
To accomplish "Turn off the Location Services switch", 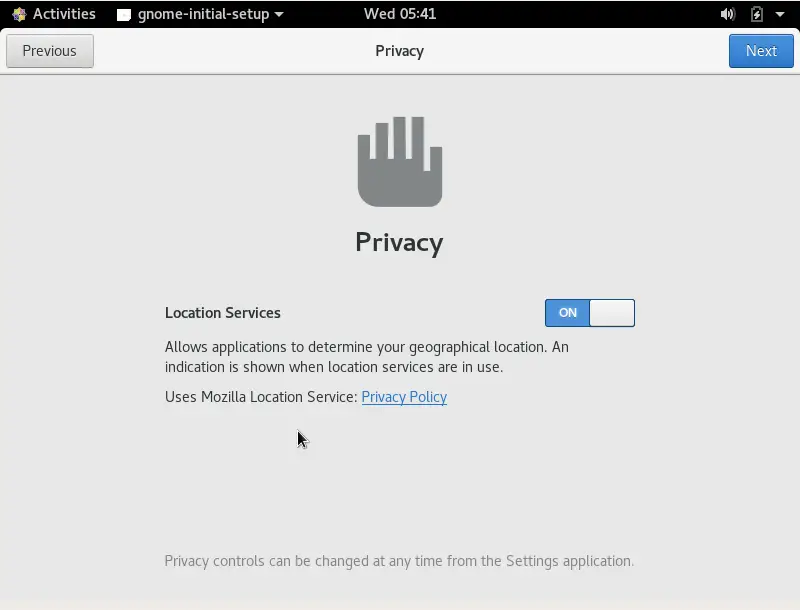I will pos(590,313).
